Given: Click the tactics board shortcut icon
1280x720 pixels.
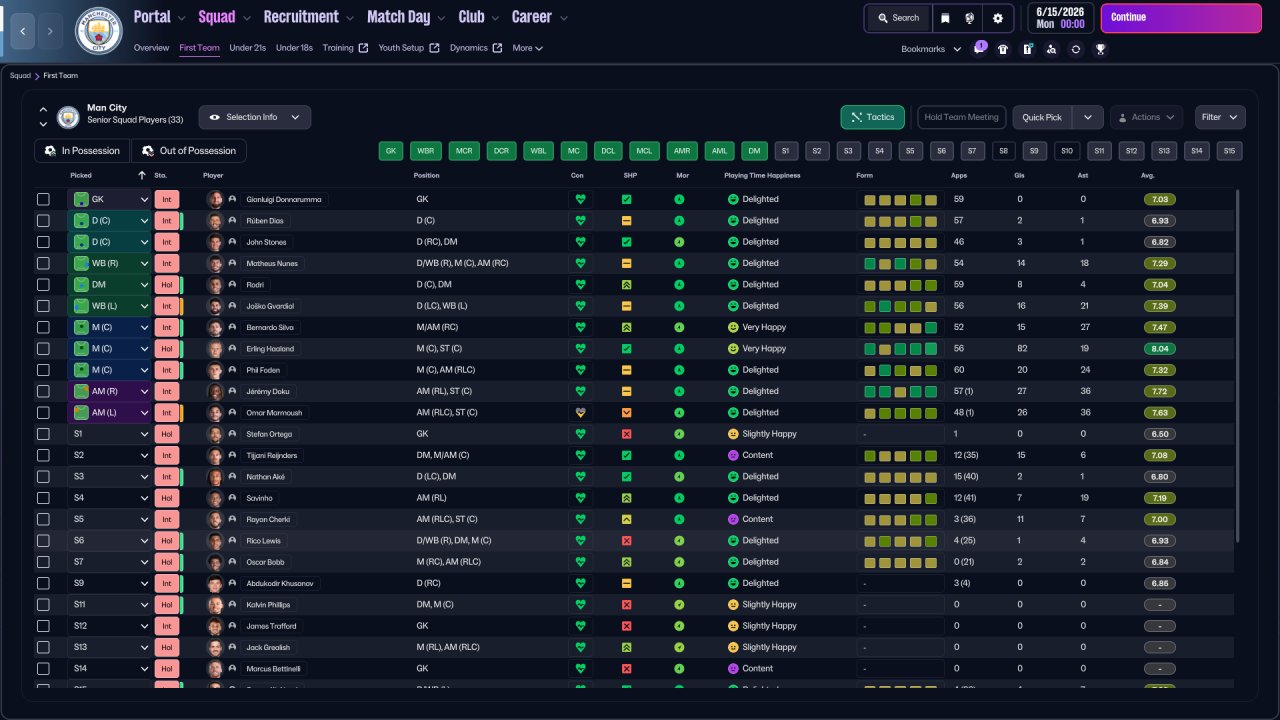Looking at the screenshot, I should coord(1027,49).
